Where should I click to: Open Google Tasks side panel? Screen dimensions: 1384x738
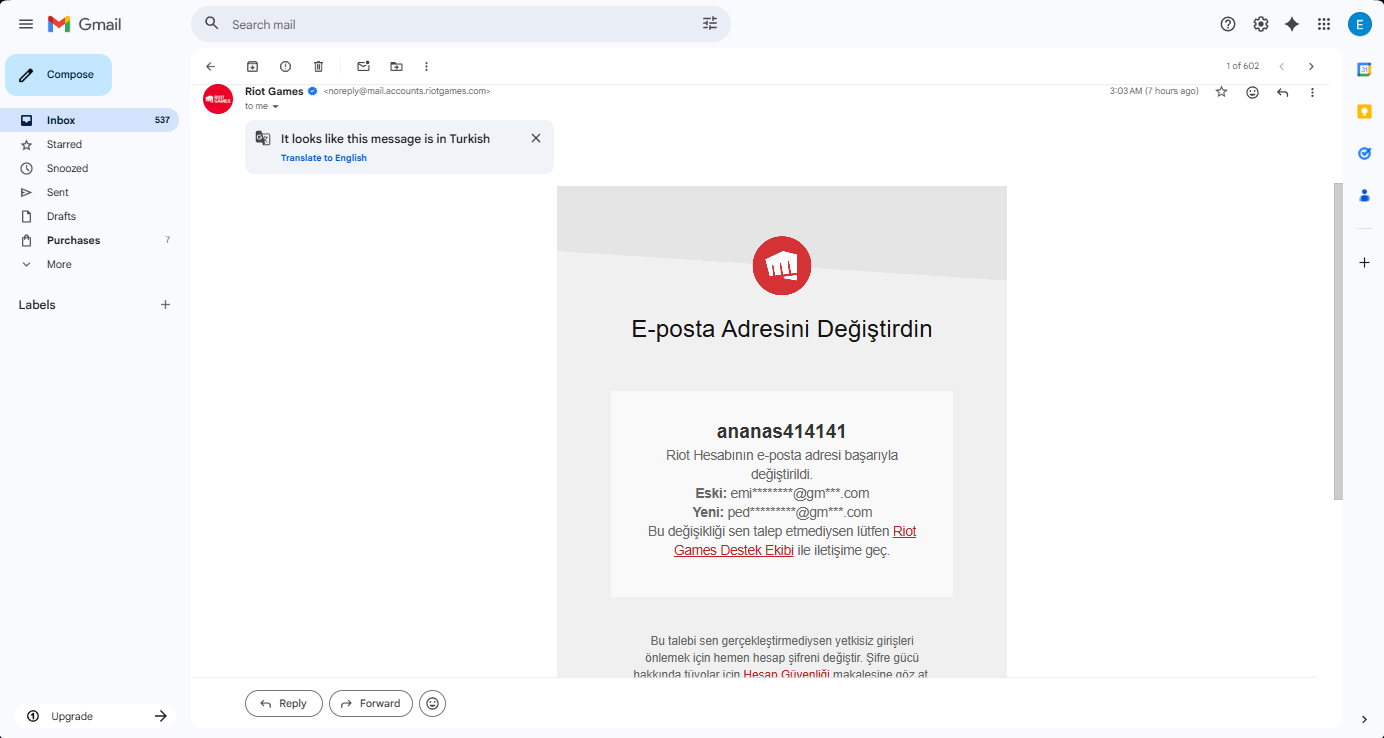1364,153
